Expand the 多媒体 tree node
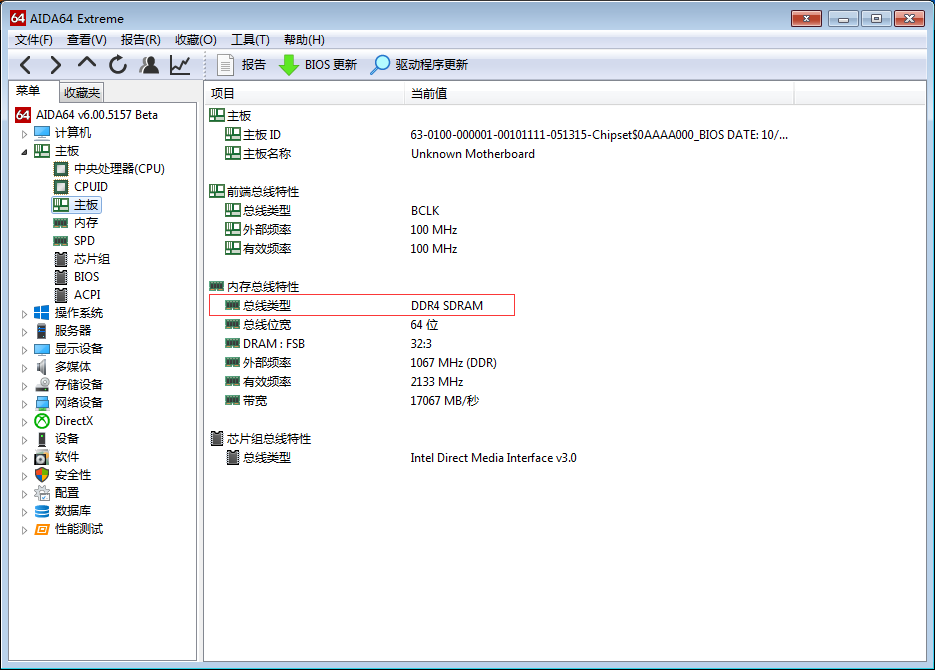Viewport: 935px width, 670px height. tap(24, 368)
